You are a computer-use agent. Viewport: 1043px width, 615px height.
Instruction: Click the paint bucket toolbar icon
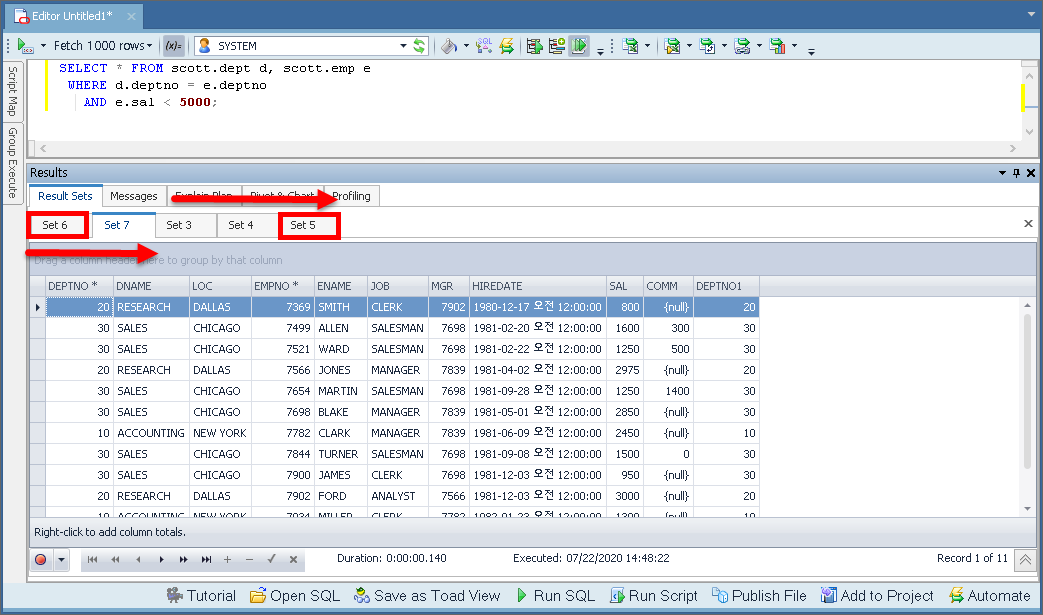click(x=449, y=46)
